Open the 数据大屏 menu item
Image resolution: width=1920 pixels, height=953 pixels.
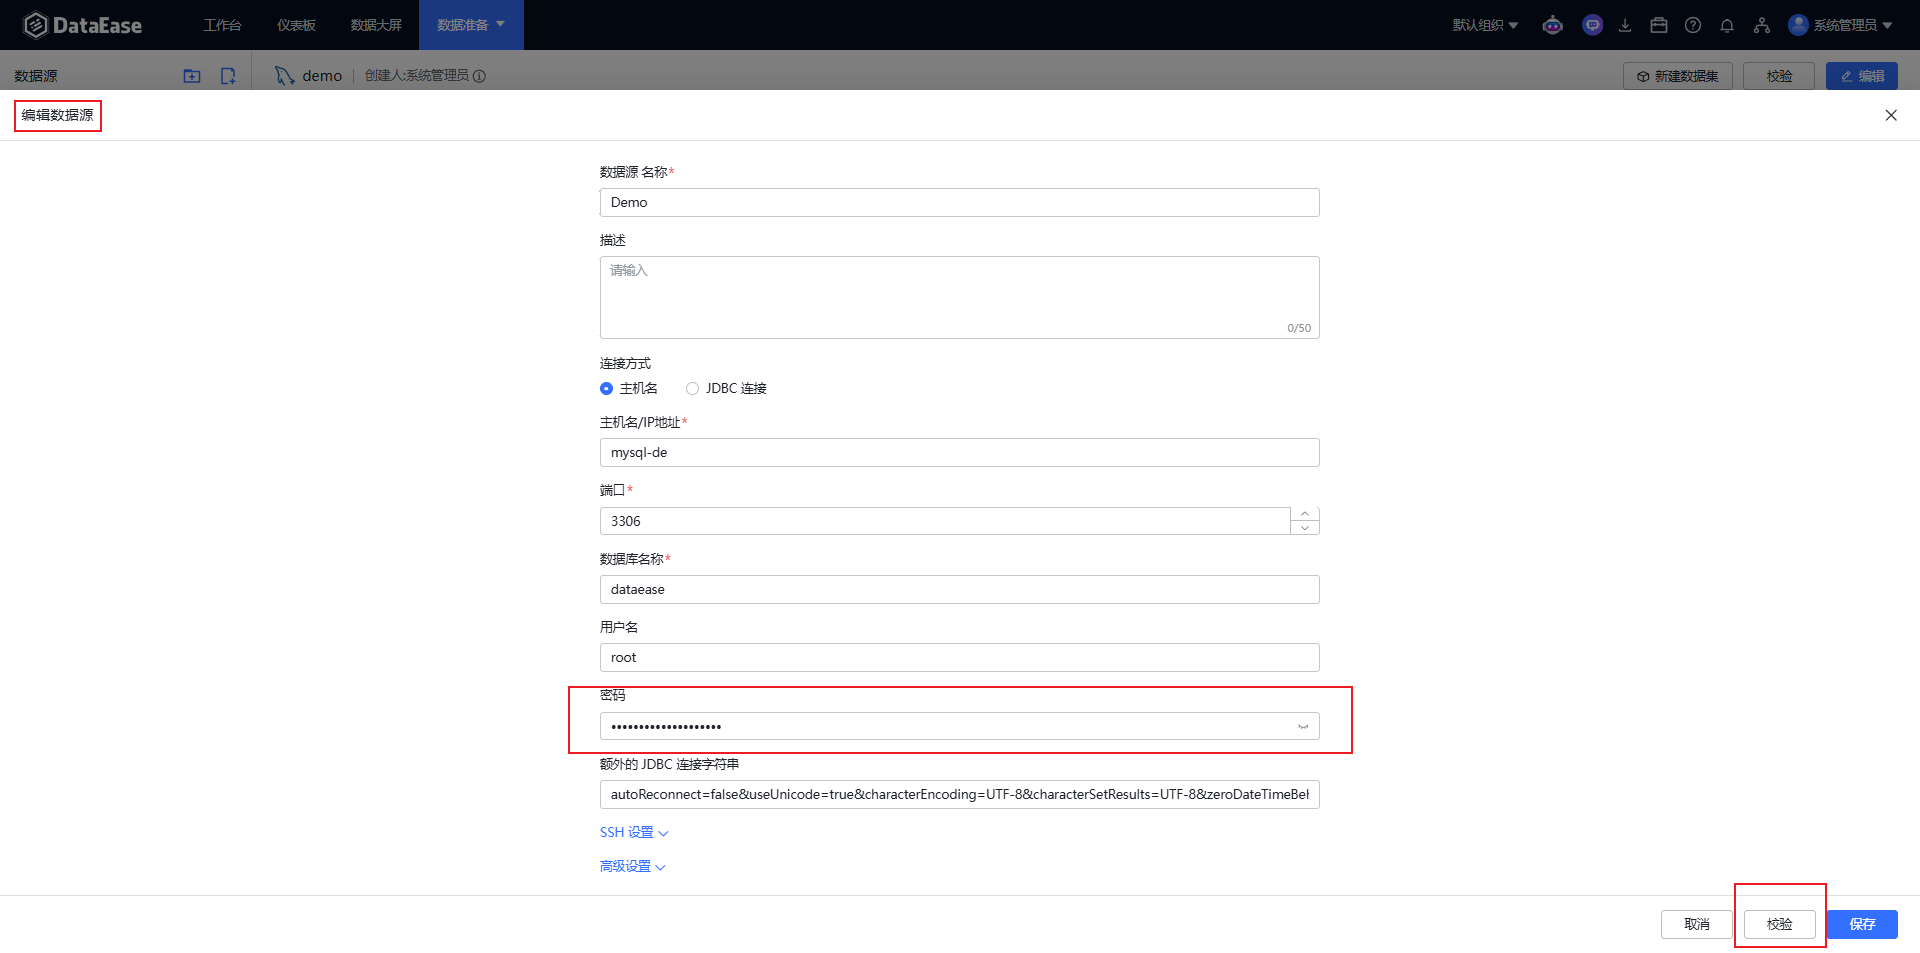376,25
